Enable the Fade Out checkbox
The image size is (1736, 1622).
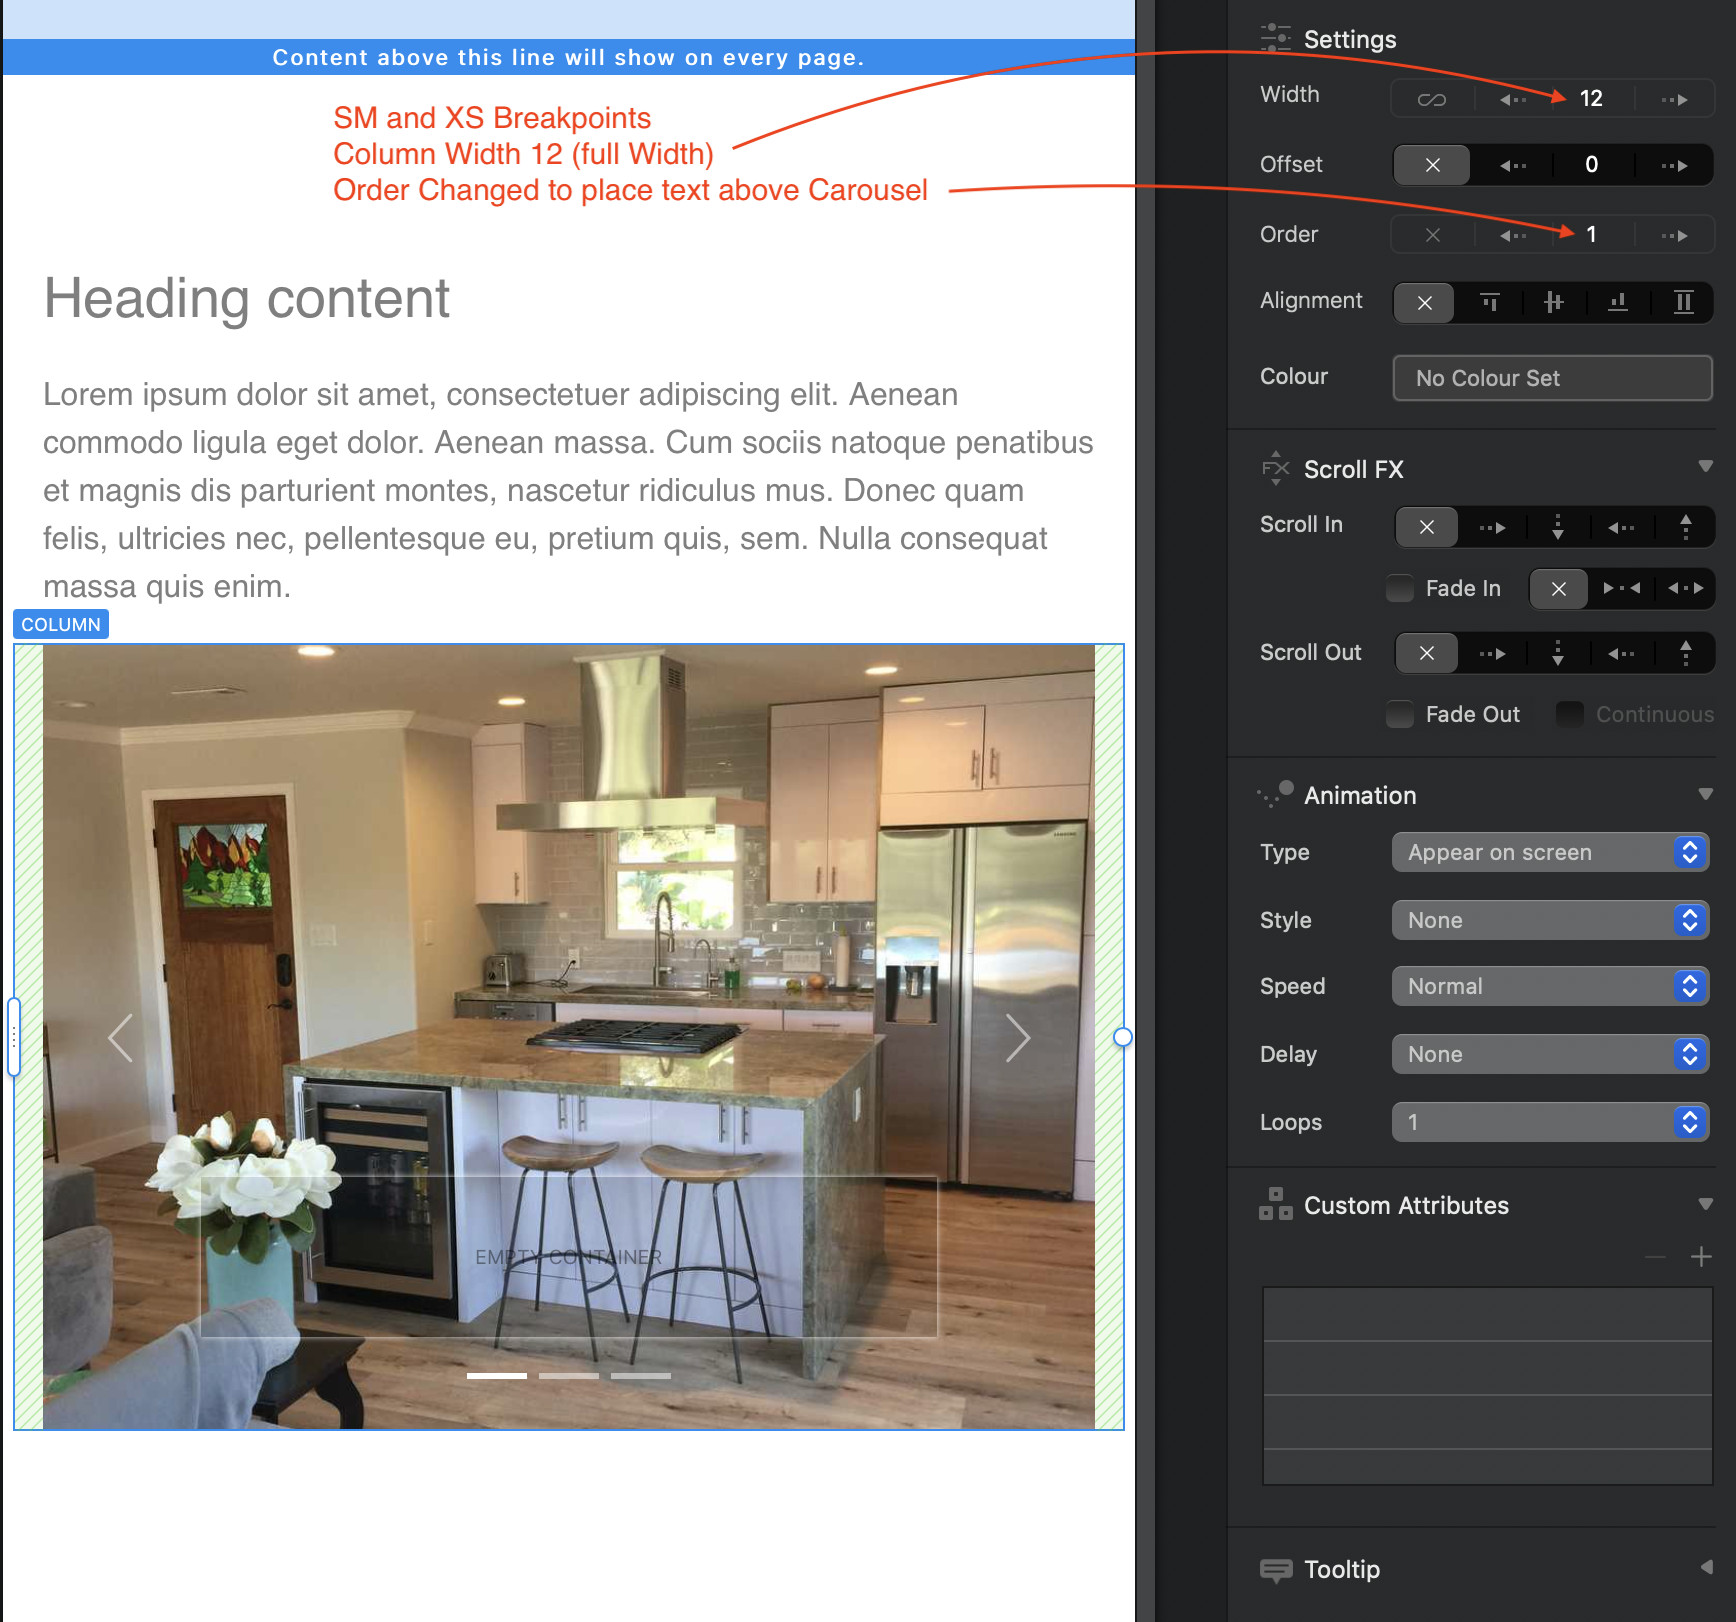point(1399,714)
